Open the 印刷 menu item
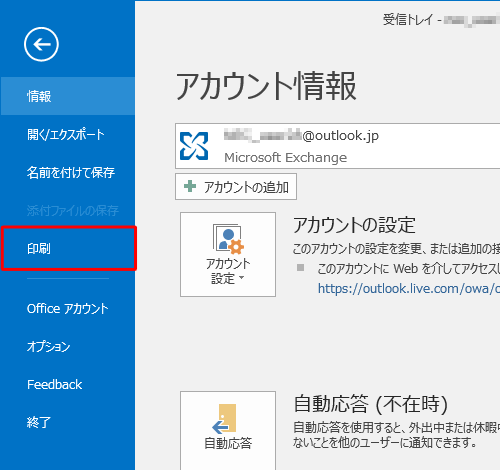The height and width of the screenshot is (470, 500). [x=69, y=248]
